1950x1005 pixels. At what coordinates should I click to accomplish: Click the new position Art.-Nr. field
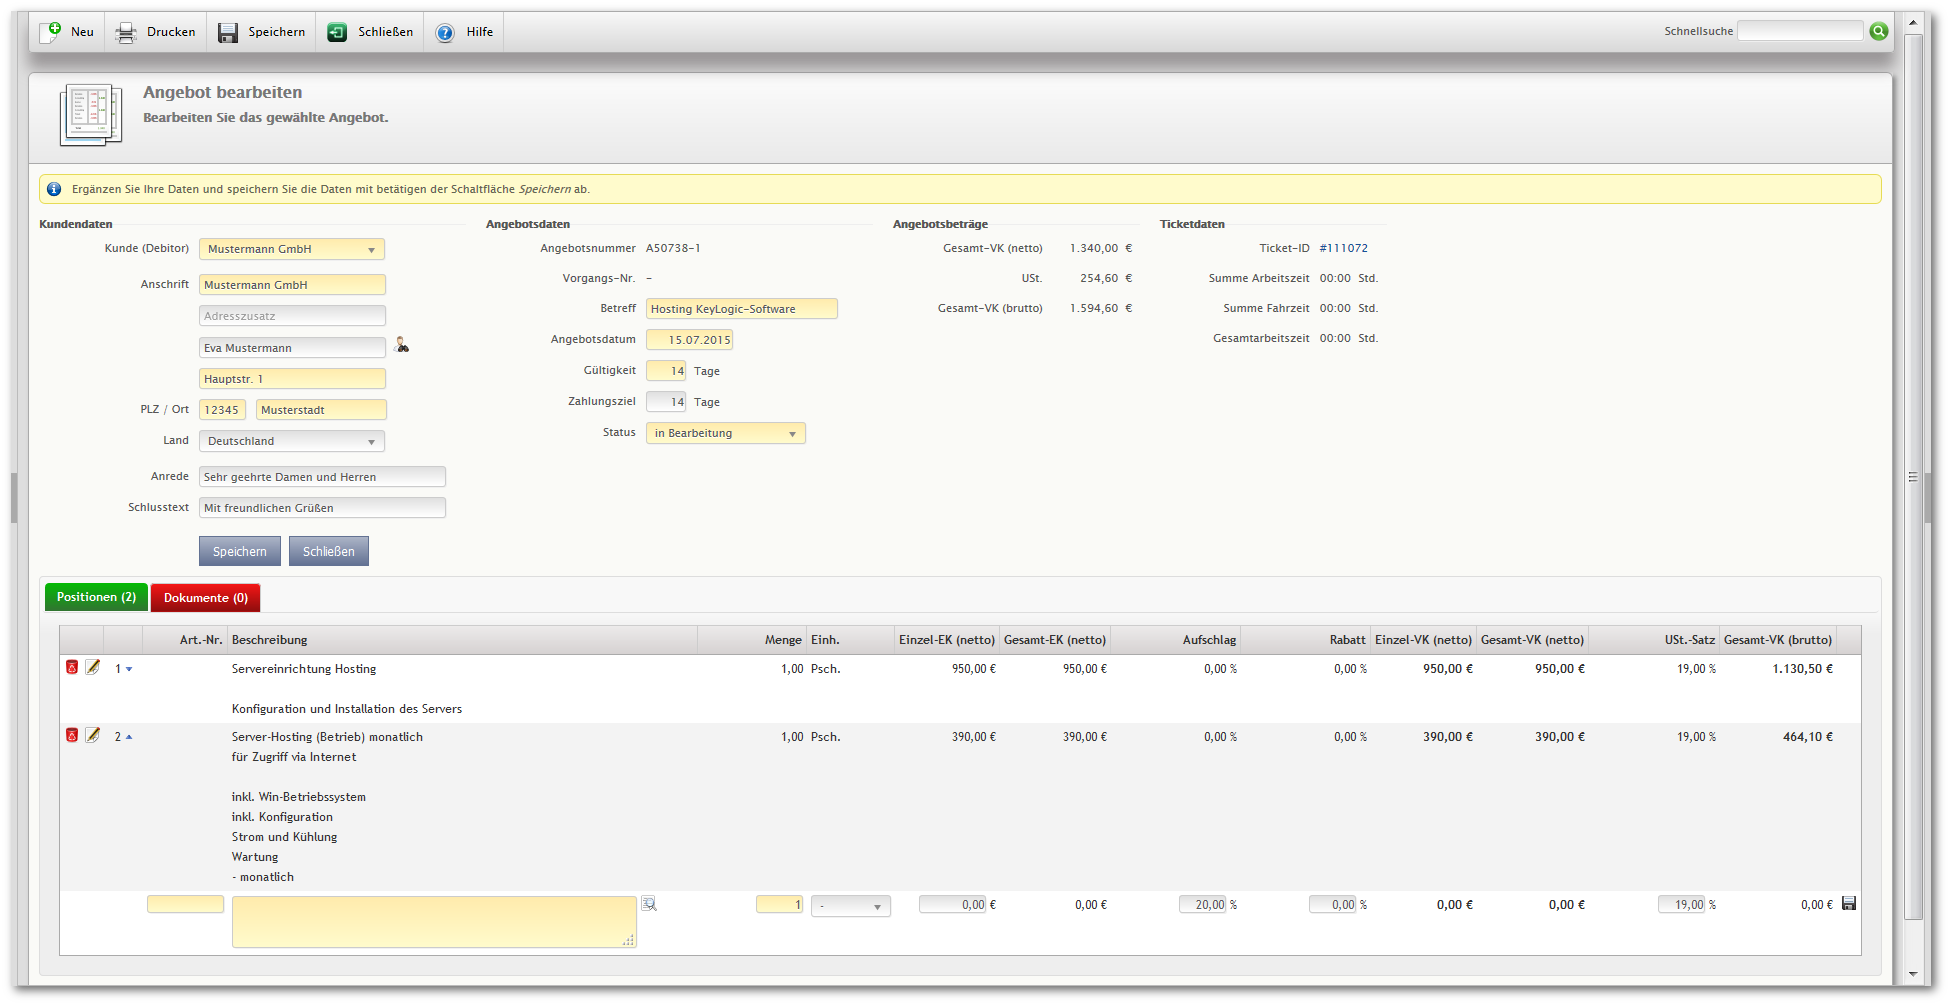[x=185, y=904]
